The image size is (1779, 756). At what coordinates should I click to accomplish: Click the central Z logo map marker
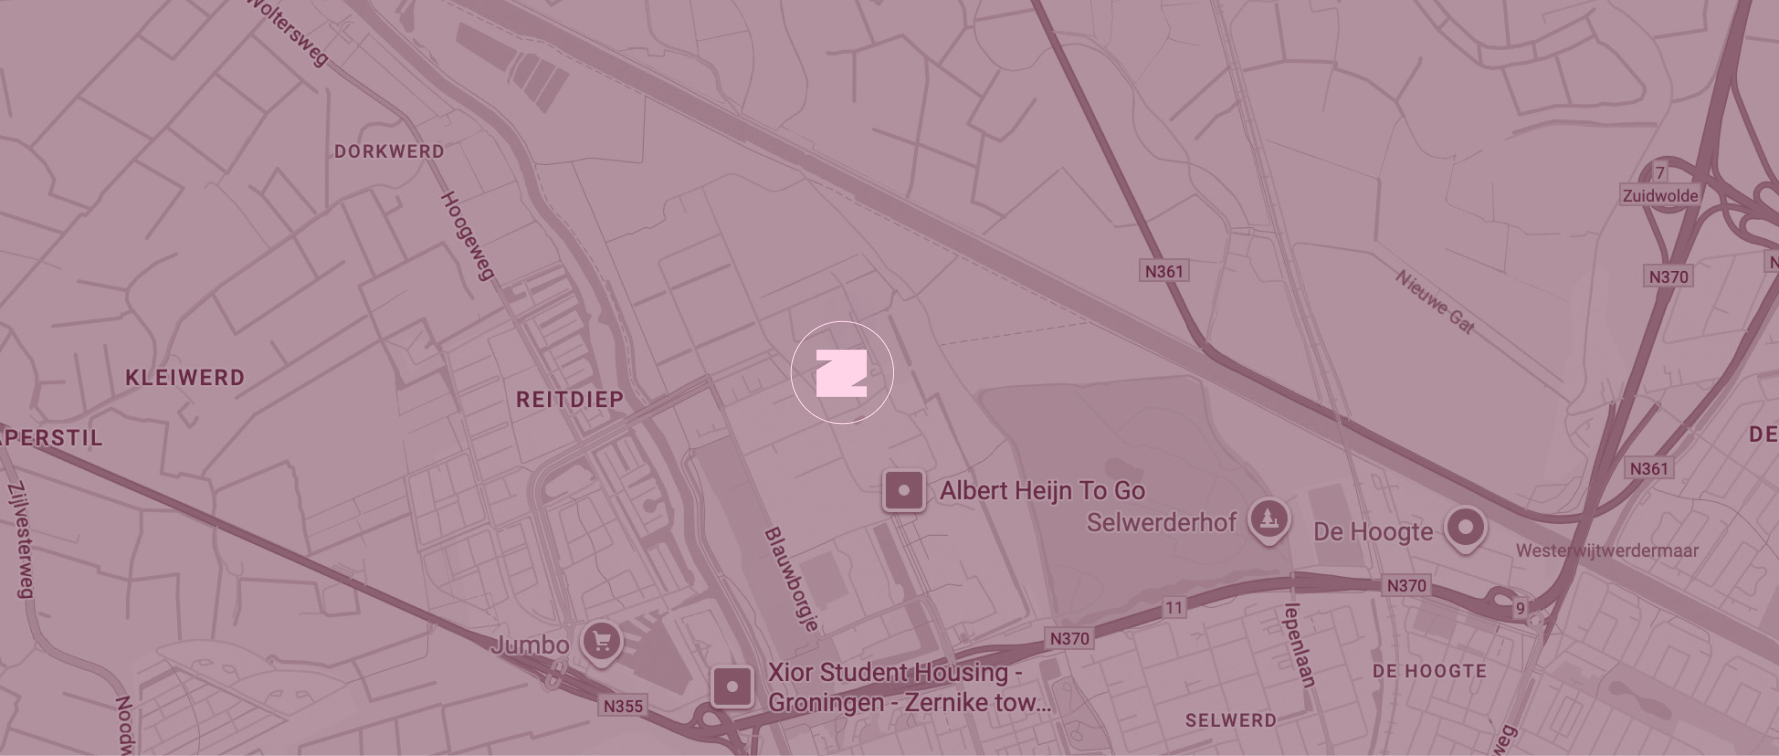[841, 373]
